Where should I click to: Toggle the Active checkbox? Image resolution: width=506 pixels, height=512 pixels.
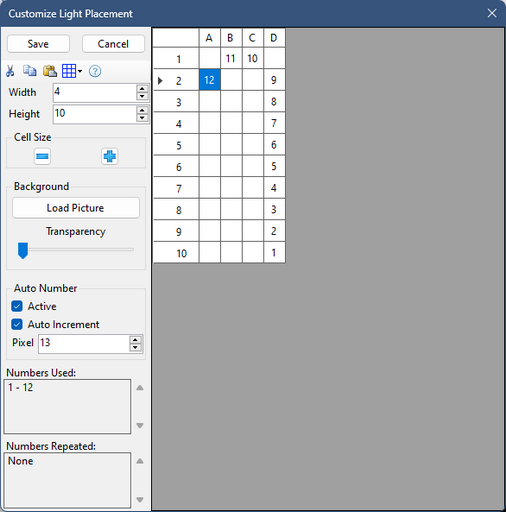17,306
